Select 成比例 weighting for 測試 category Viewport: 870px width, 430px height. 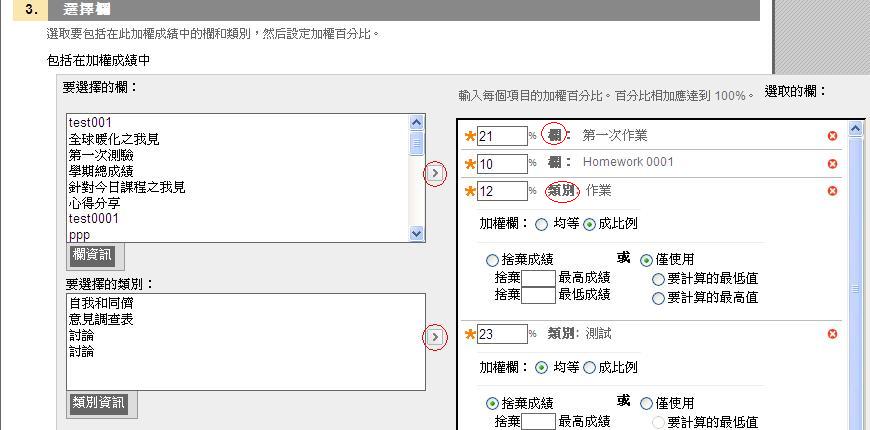coord(589,368)
